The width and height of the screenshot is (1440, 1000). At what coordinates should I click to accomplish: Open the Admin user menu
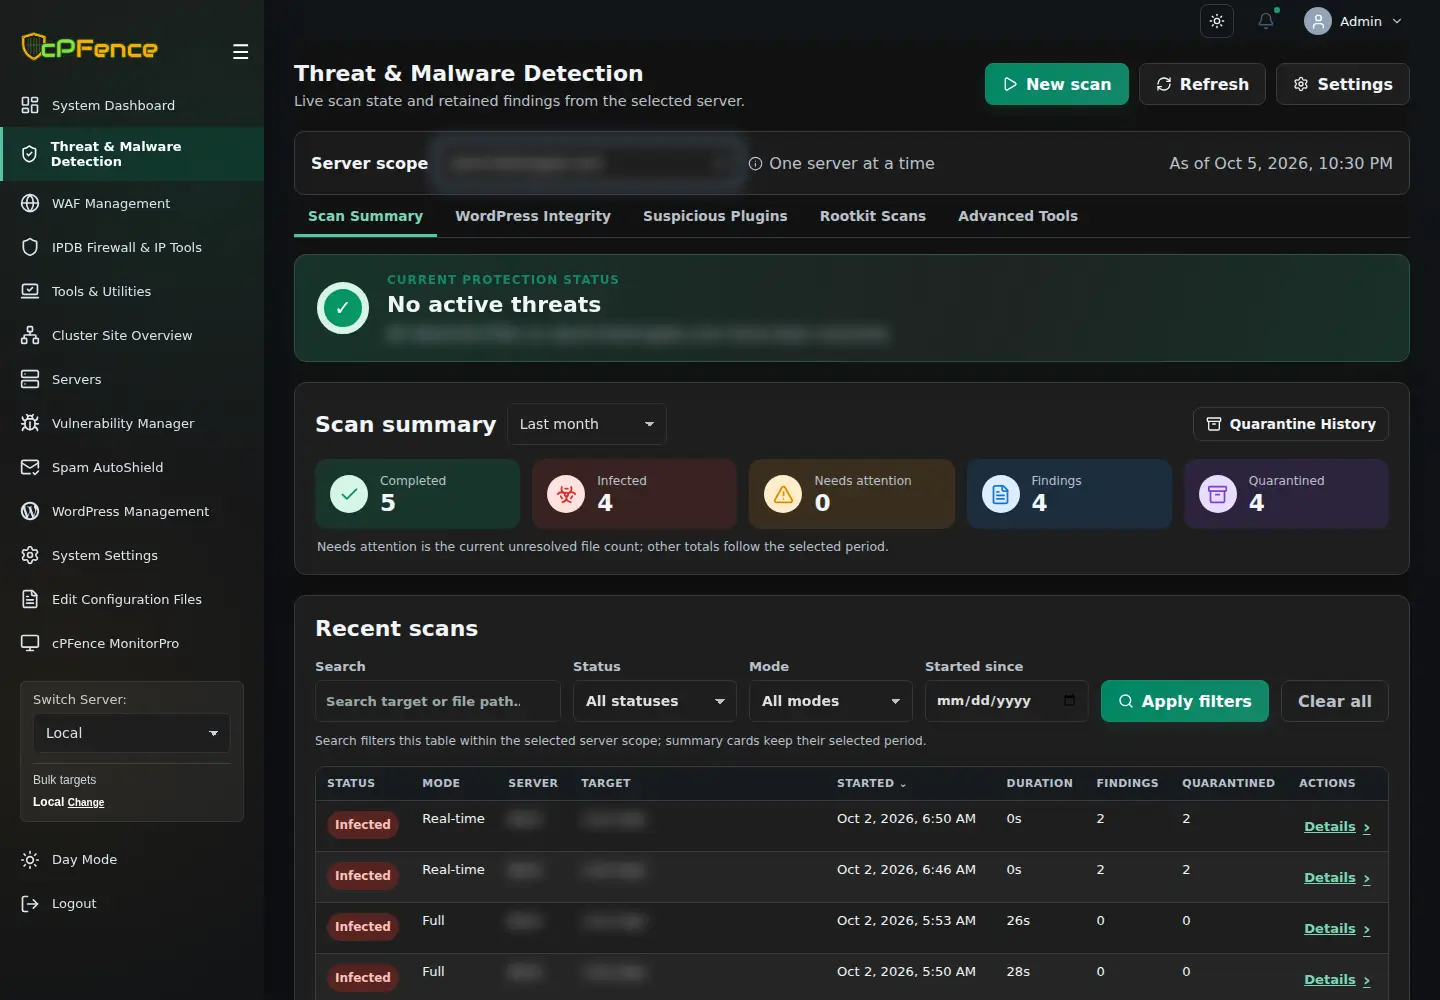(1354, 21)
